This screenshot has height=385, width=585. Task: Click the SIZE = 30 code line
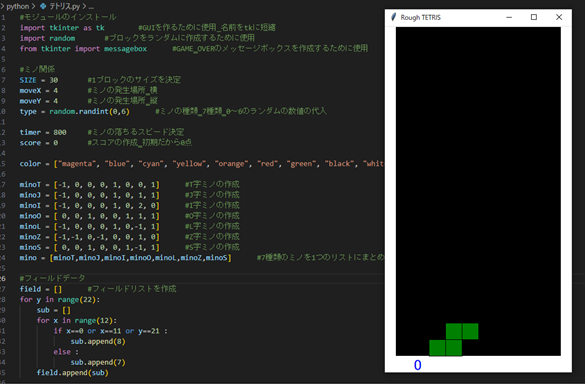coord(39,80)
